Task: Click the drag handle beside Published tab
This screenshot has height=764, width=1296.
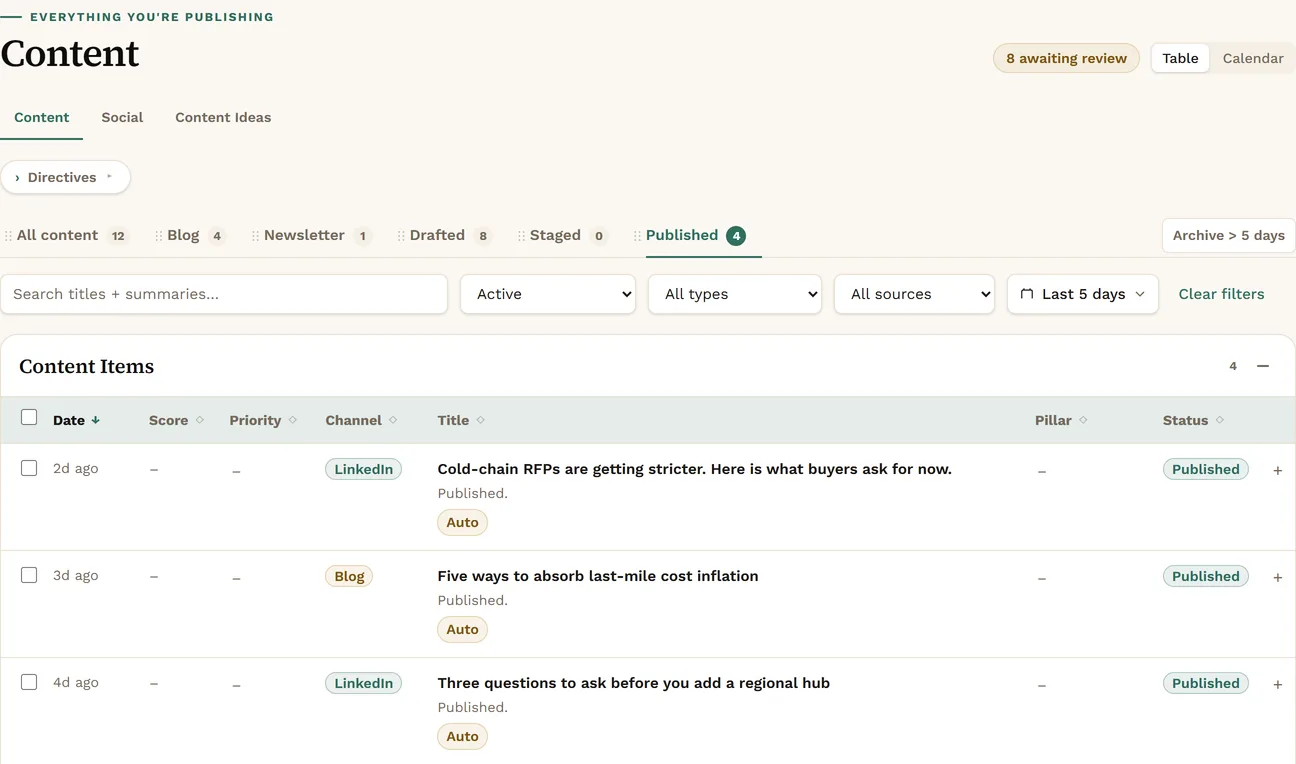Action: coord(638,236)
